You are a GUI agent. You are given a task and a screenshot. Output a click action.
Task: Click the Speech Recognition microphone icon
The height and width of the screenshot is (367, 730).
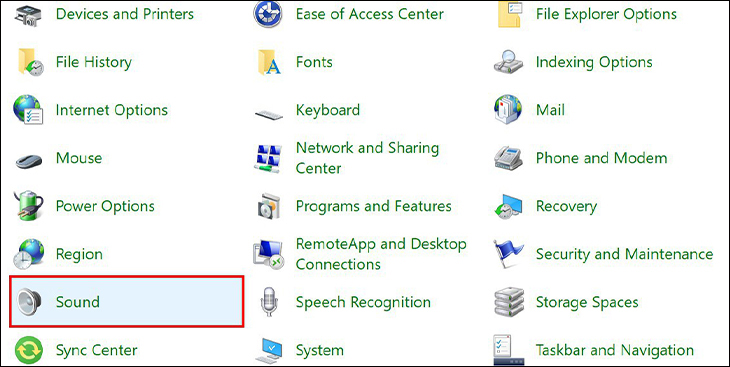pos(269,302)
